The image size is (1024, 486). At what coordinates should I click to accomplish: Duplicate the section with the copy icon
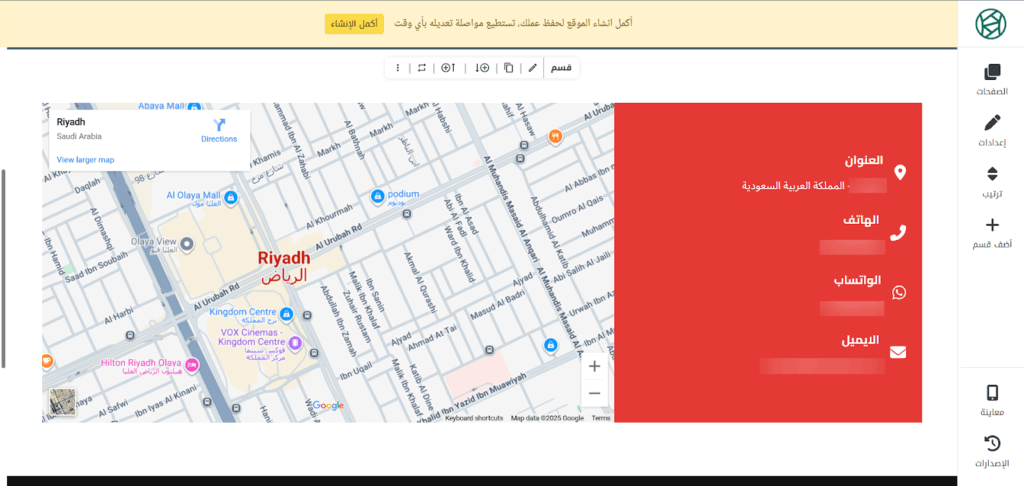point(508,68)
